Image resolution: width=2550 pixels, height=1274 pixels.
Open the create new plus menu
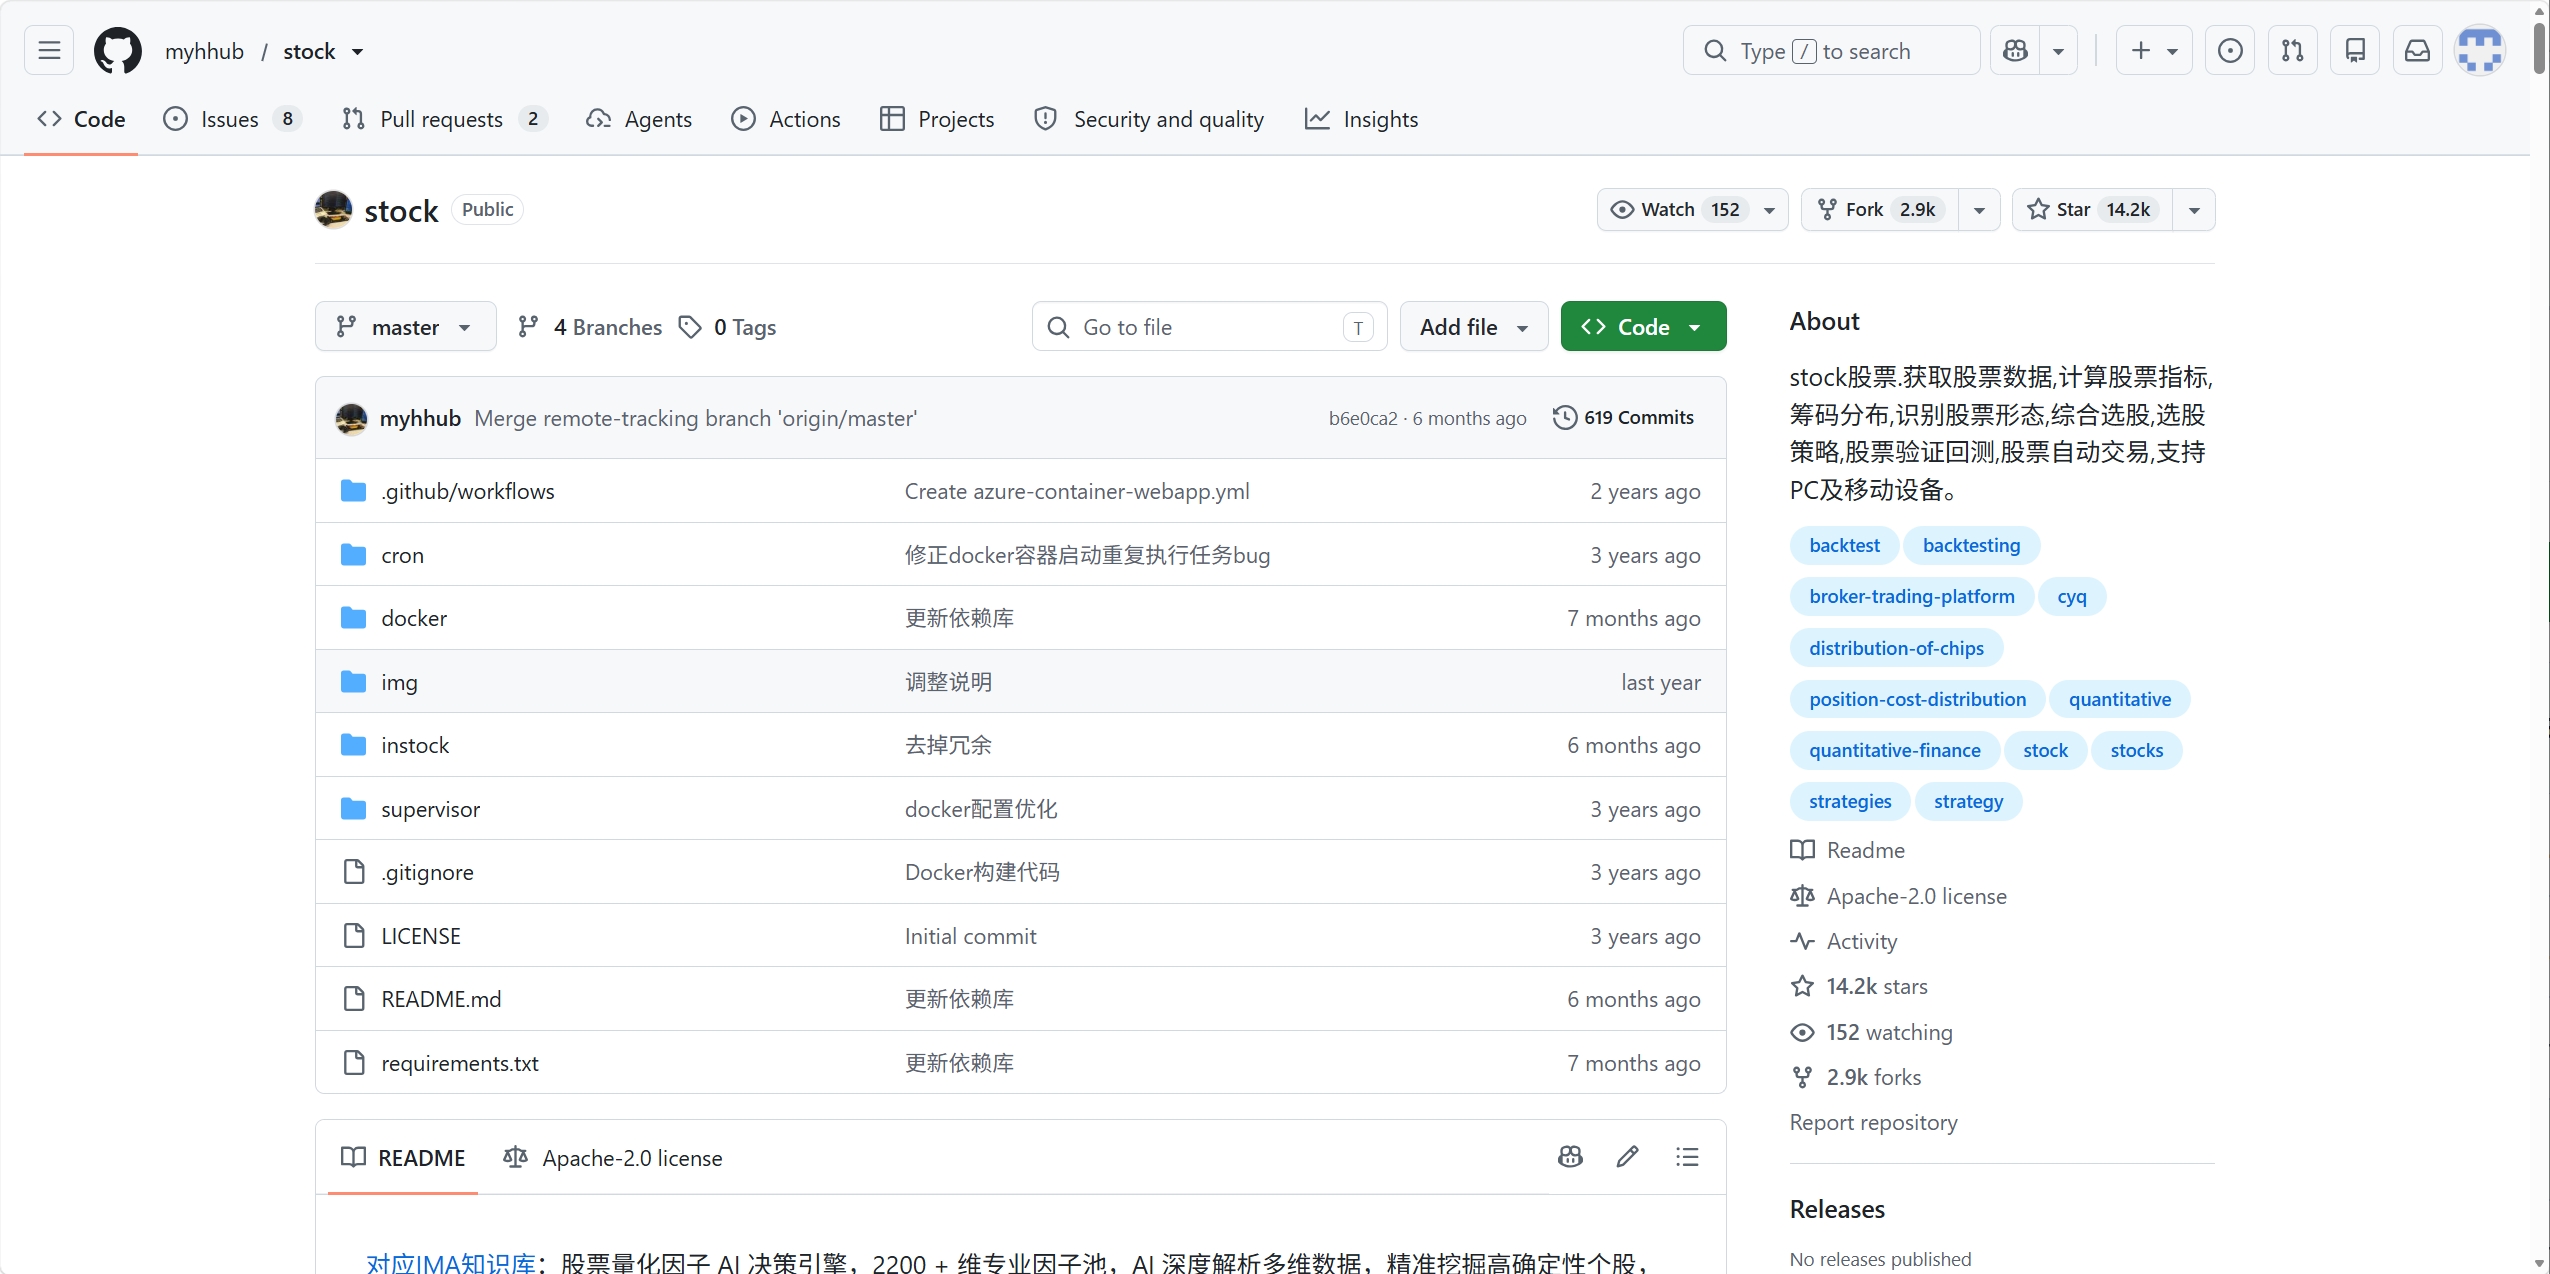coord(2154,50)
